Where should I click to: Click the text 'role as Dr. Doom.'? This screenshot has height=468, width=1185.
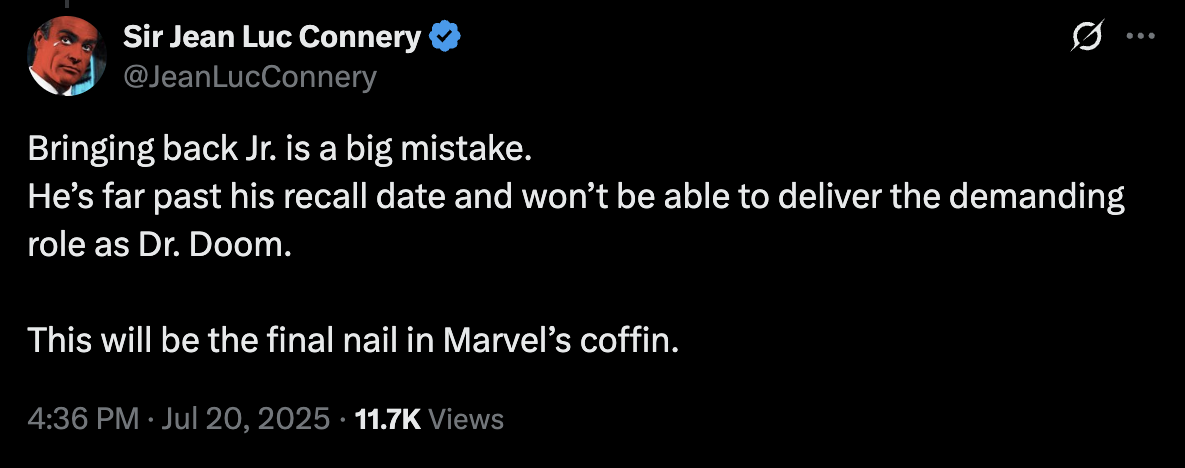[160, 245]
